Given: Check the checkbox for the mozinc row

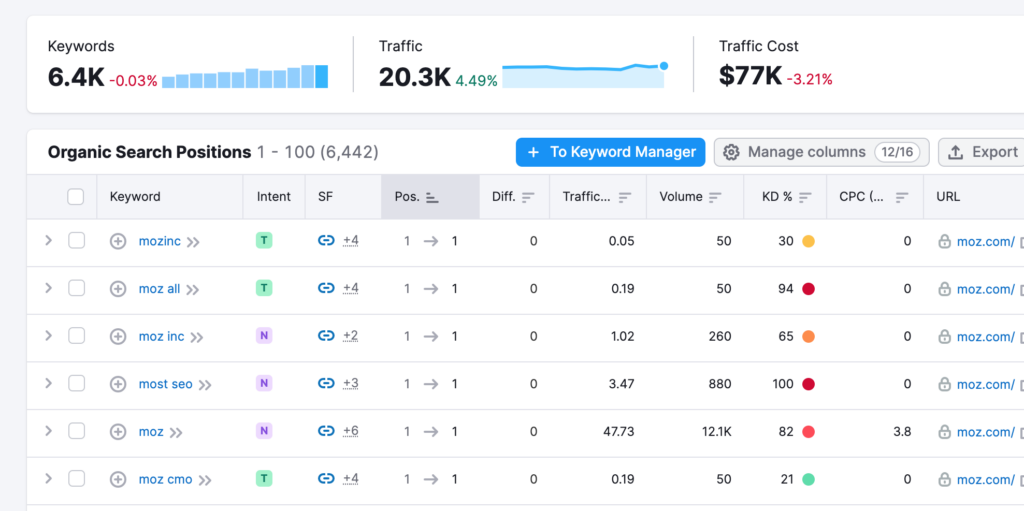Looking at the screenshot, I should tap(76, 241).
